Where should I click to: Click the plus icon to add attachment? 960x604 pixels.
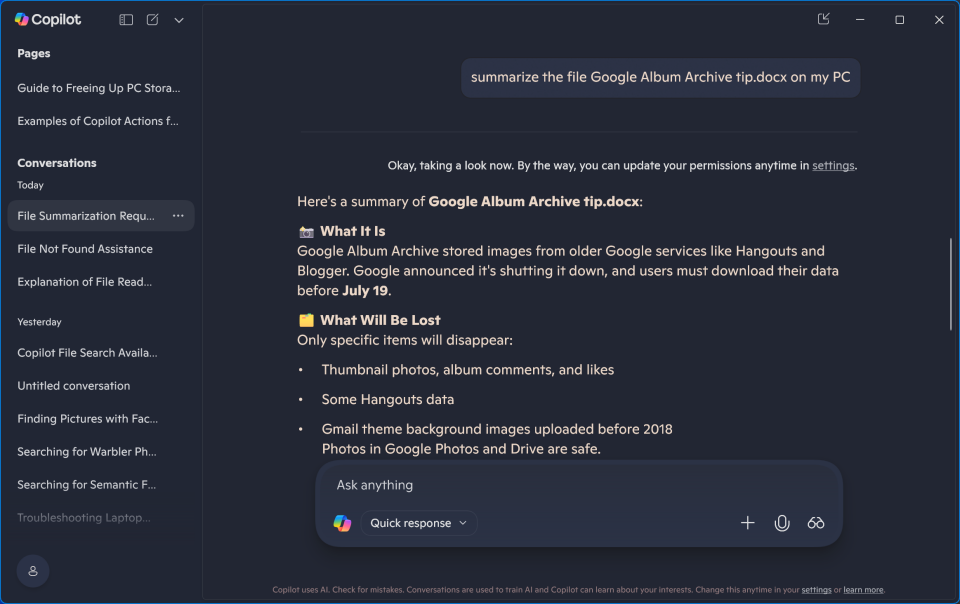pos(747,523)
